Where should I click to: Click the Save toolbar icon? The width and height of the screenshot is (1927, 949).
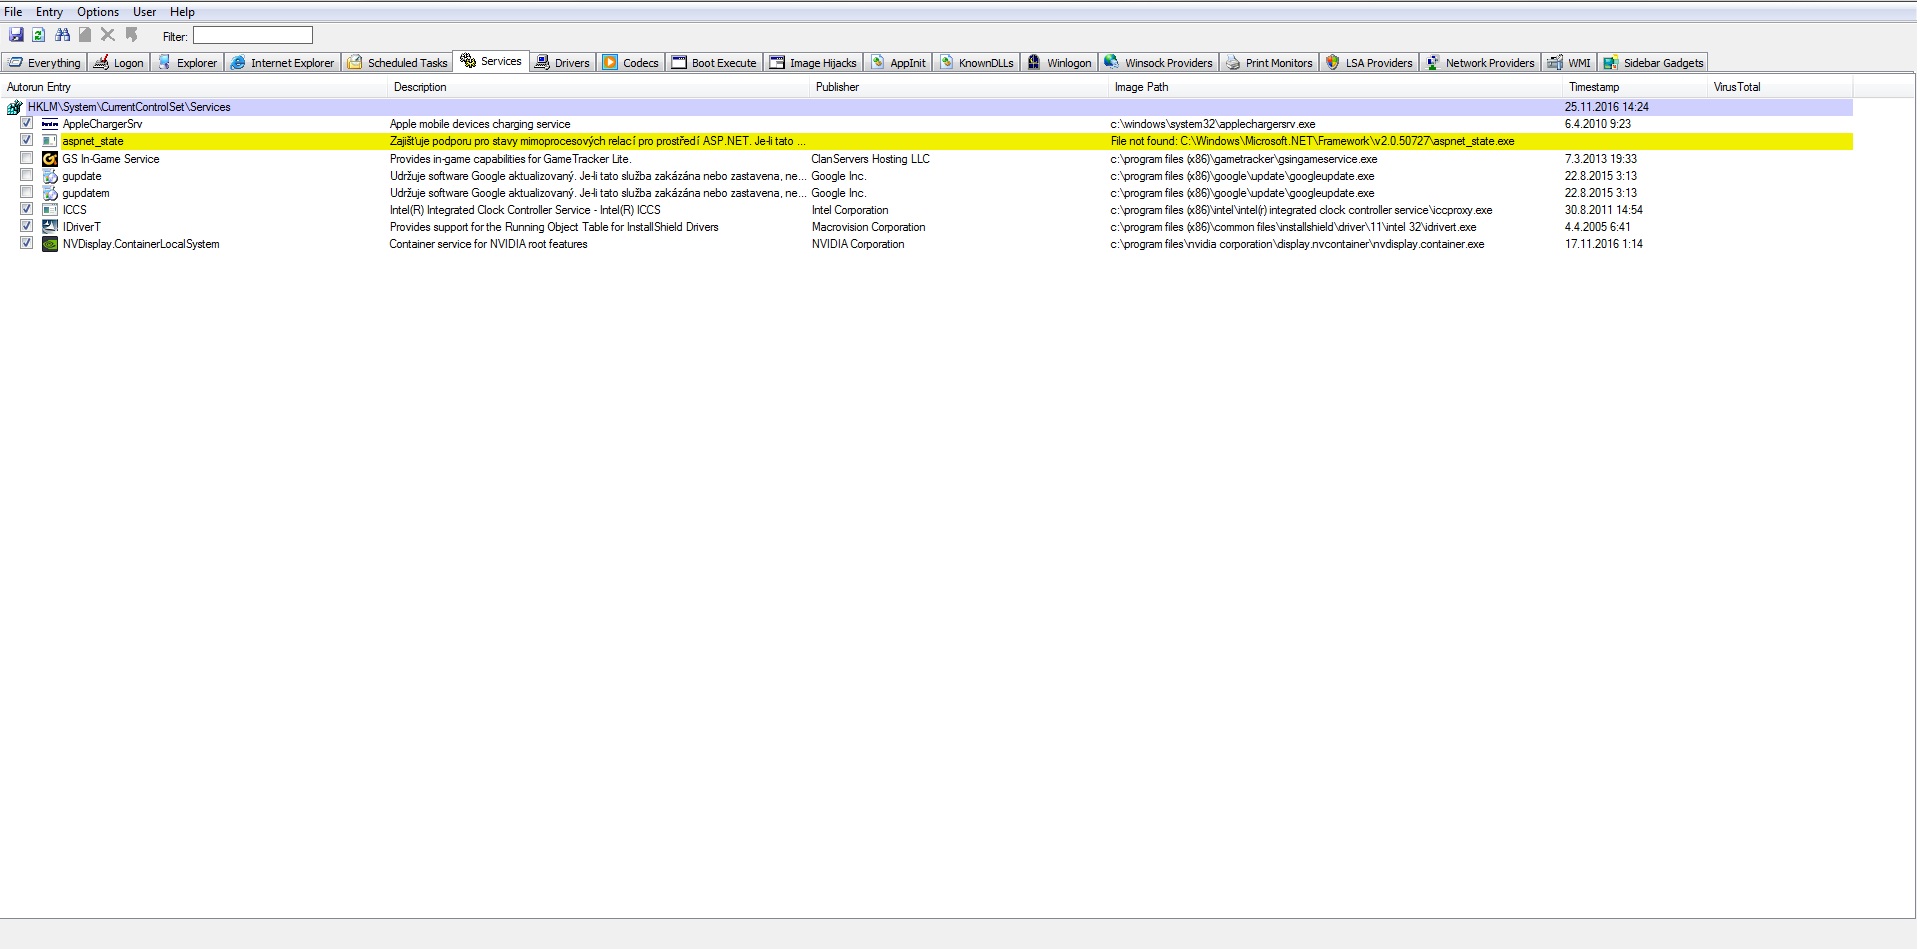click(16, 35)
